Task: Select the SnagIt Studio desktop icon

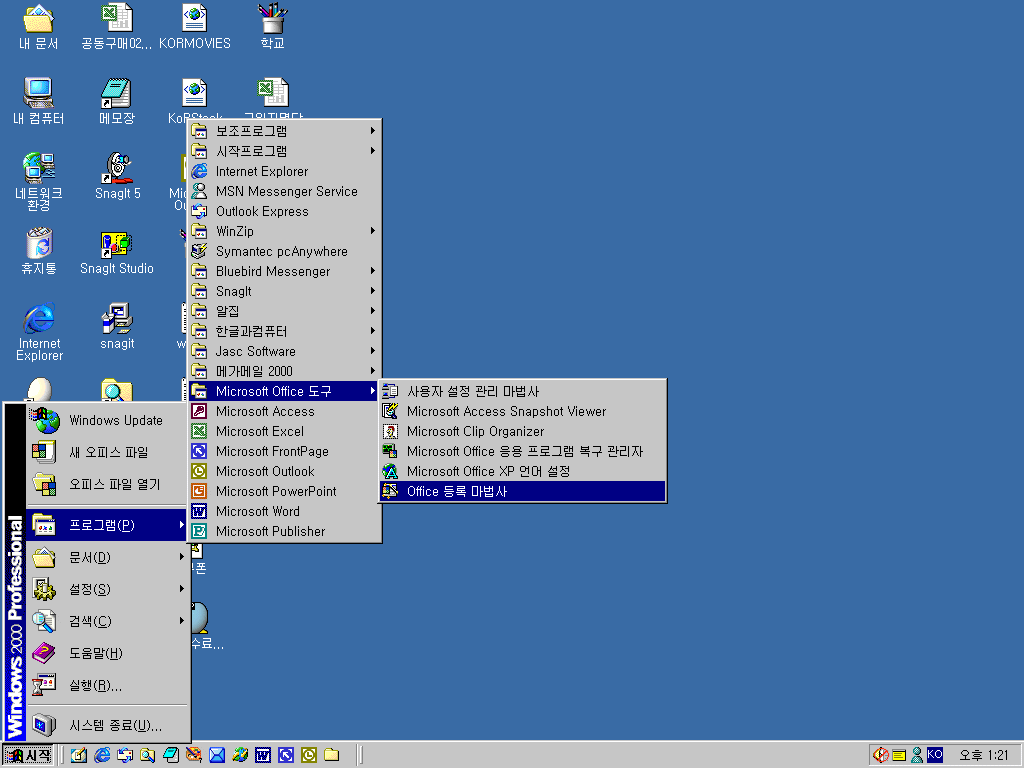Action: tap(117, 251)
